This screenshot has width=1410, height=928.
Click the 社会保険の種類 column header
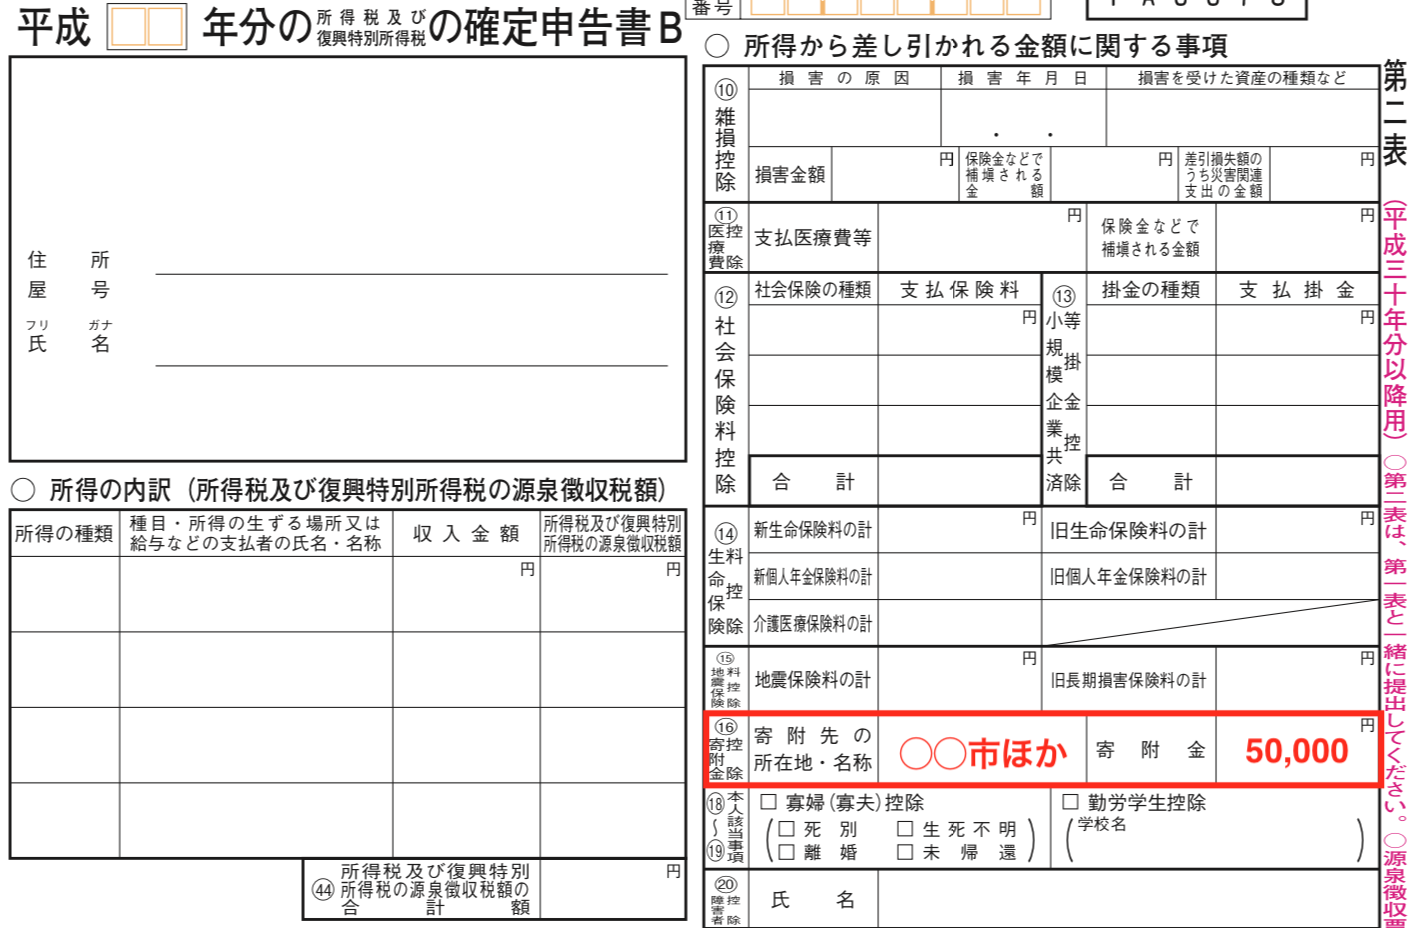(x=813, y=289)
